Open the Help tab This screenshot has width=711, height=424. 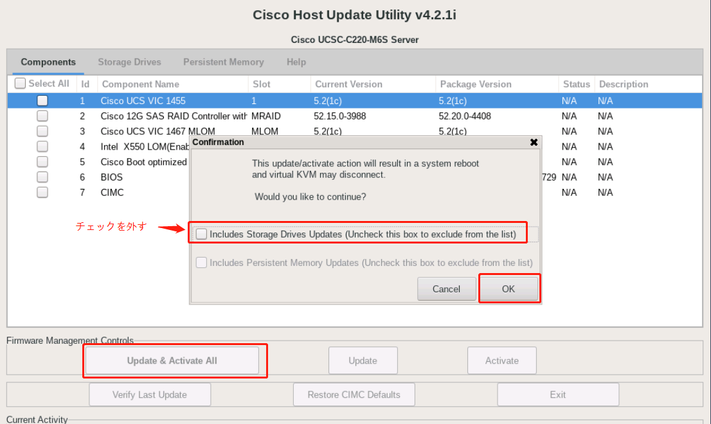(296, 62)
